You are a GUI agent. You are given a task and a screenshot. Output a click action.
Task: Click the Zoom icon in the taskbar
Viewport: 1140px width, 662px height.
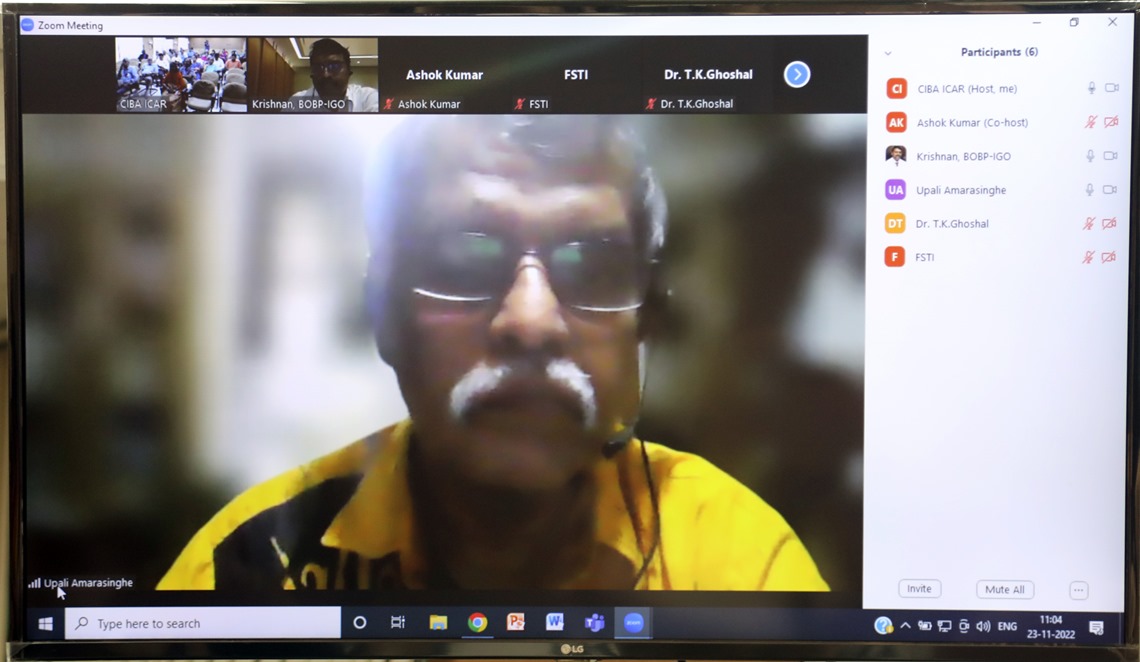[633, 623]
